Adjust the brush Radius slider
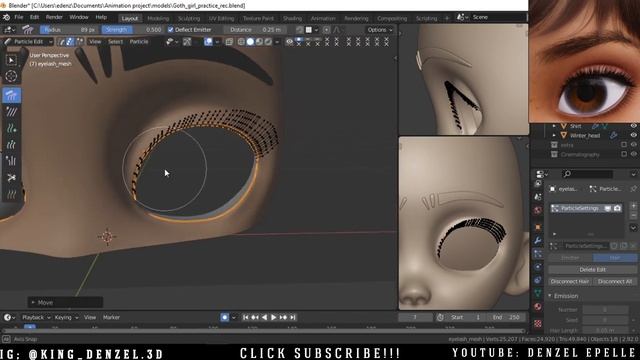This screenshot has width=640, height=360. click(x=69, y=30)
